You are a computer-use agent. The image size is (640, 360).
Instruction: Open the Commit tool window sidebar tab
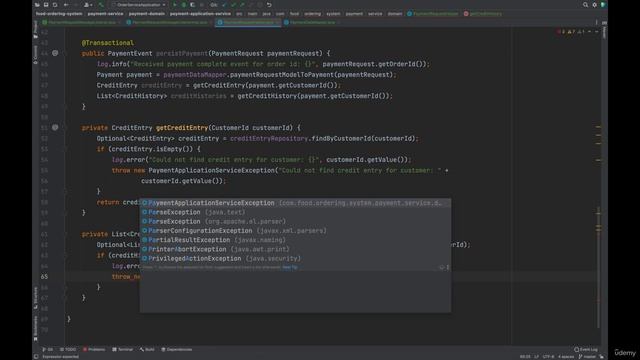click(36, 55)
